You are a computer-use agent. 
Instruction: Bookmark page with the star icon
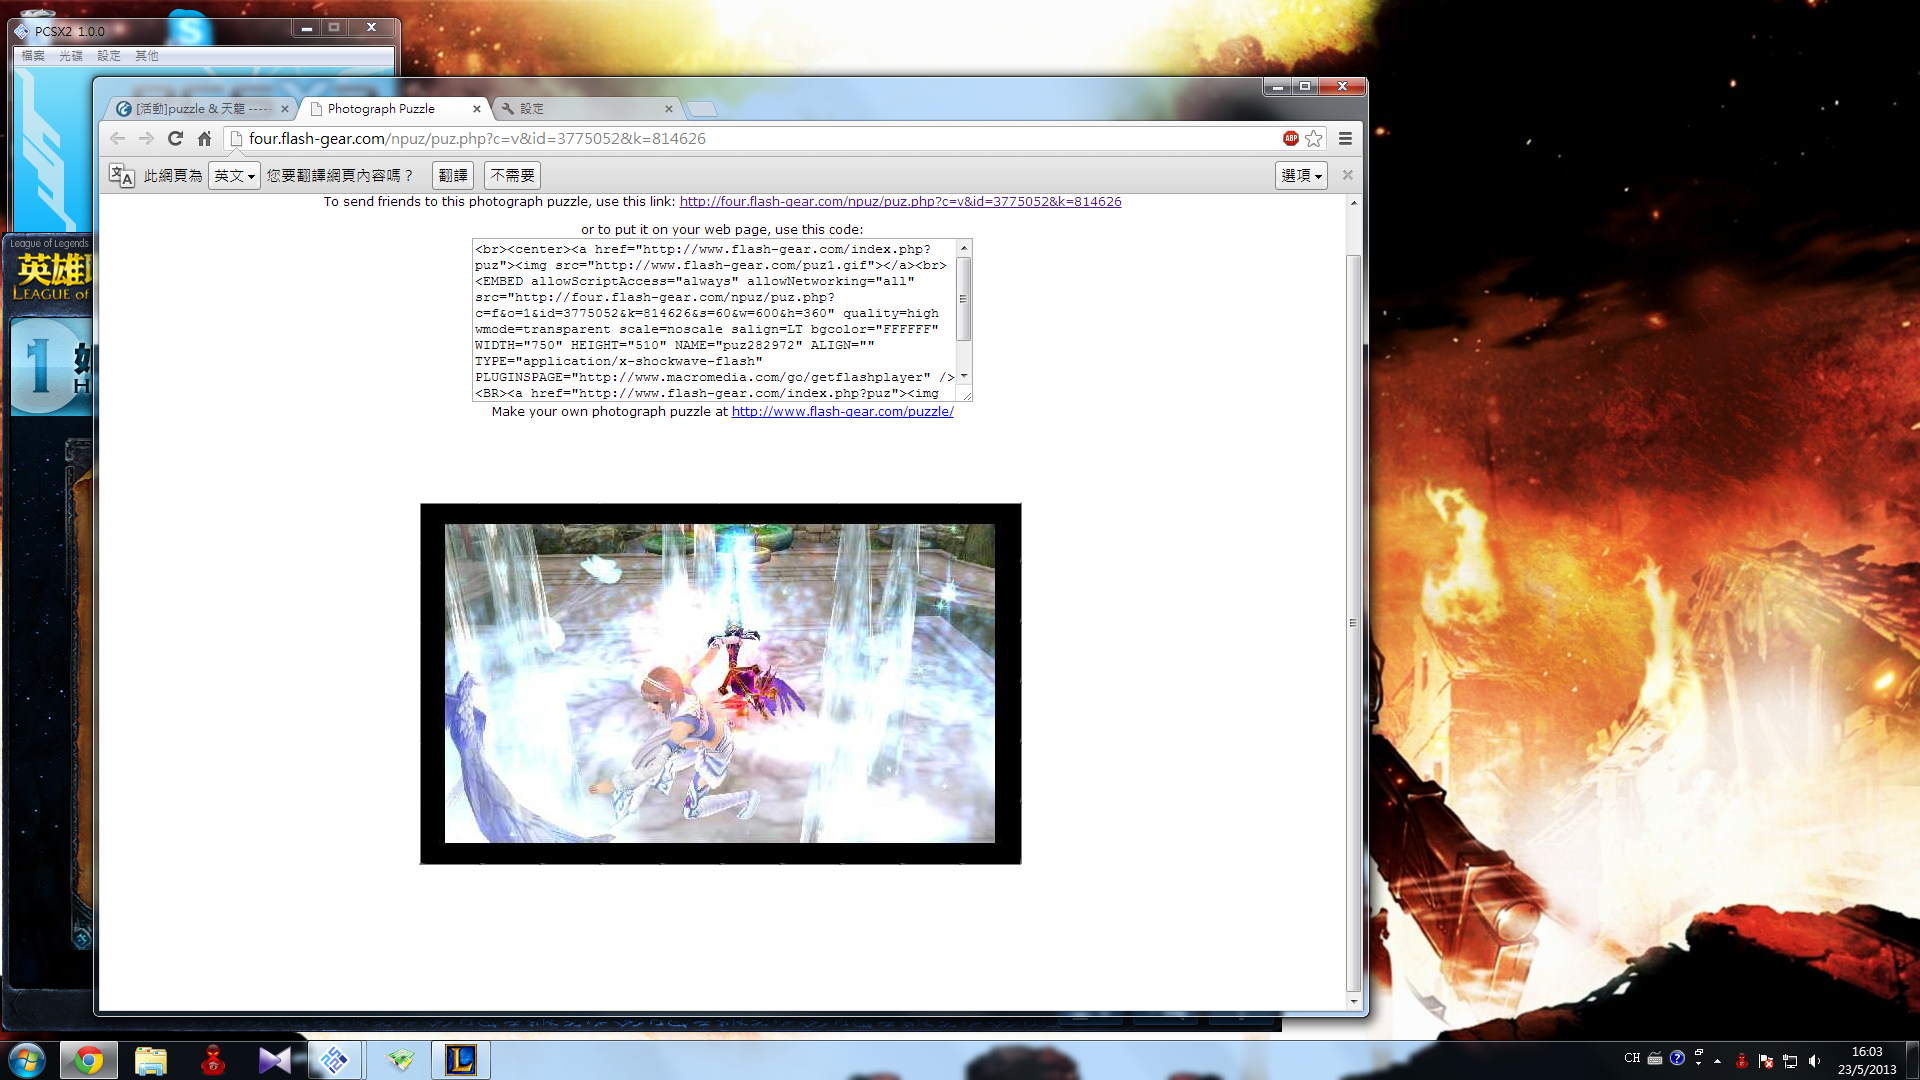pos(1314,139)
